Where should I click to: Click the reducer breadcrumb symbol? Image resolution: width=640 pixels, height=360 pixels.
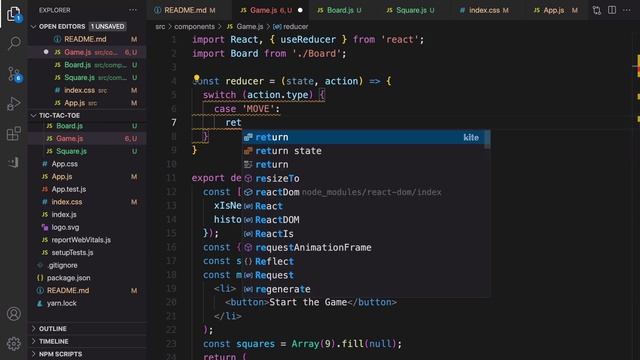[291, 27]
